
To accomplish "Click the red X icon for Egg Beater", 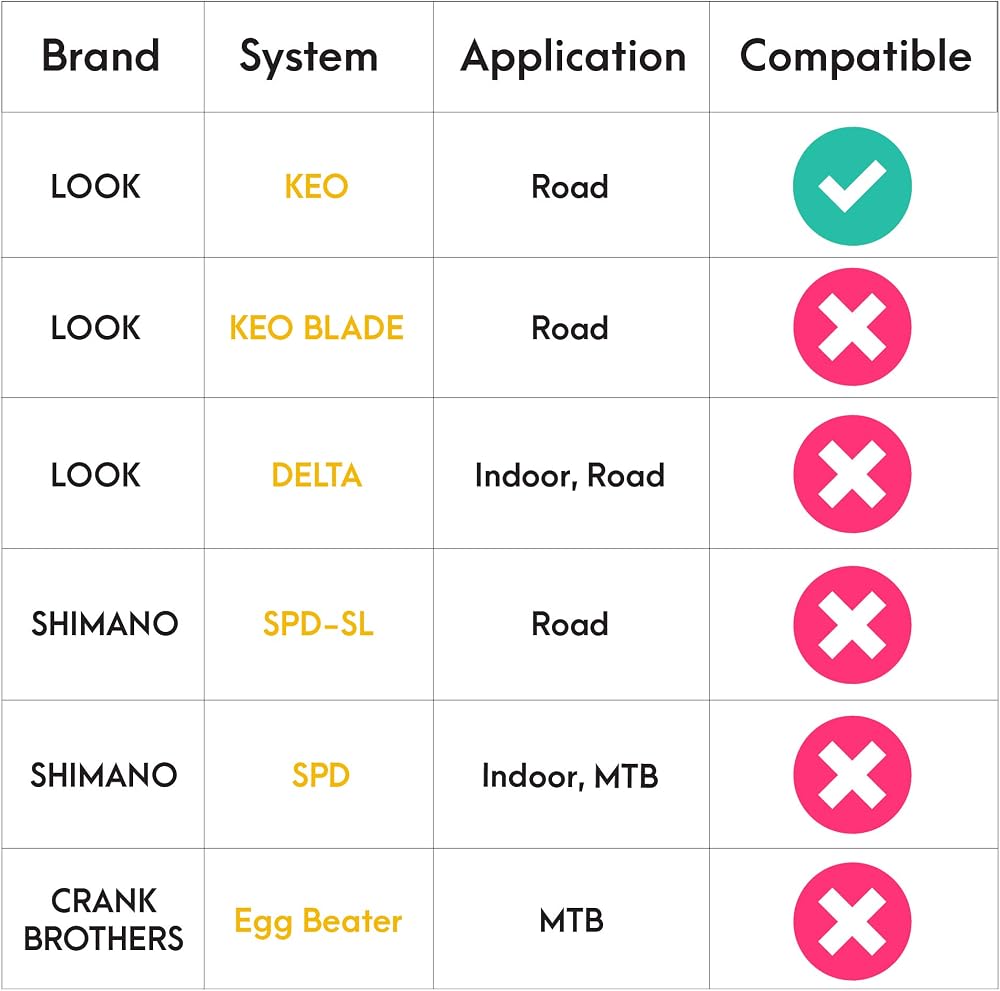I will pos(852,921).
